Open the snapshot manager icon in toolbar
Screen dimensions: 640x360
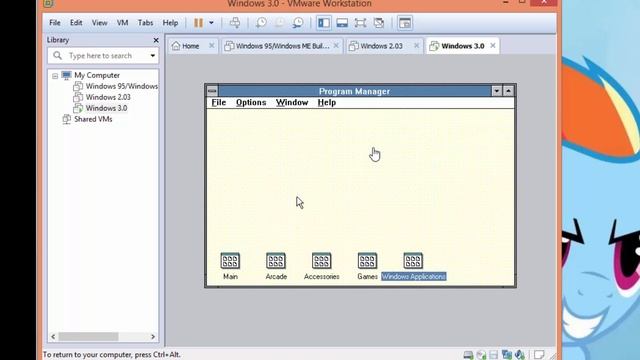pyautogui.click(x=298, y=23)
